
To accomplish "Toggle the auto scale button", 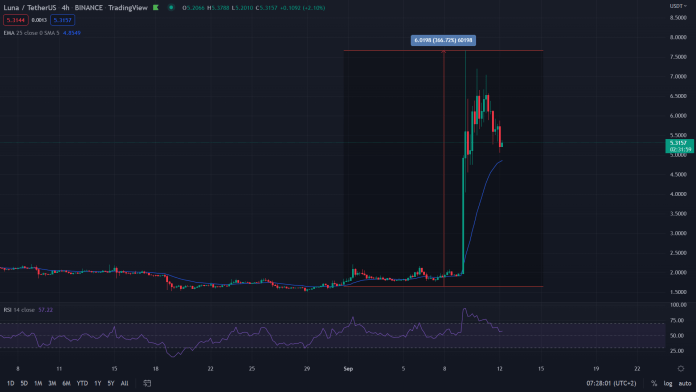I will point(685,383).
